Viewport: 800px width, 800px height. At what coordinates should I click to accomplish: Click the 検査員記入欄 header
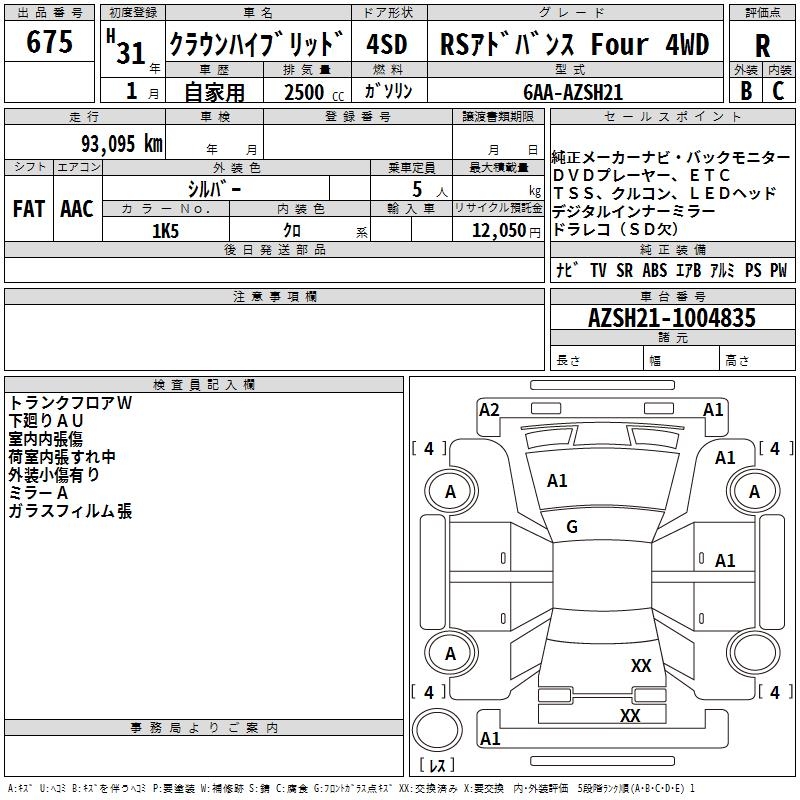(204, 385)
